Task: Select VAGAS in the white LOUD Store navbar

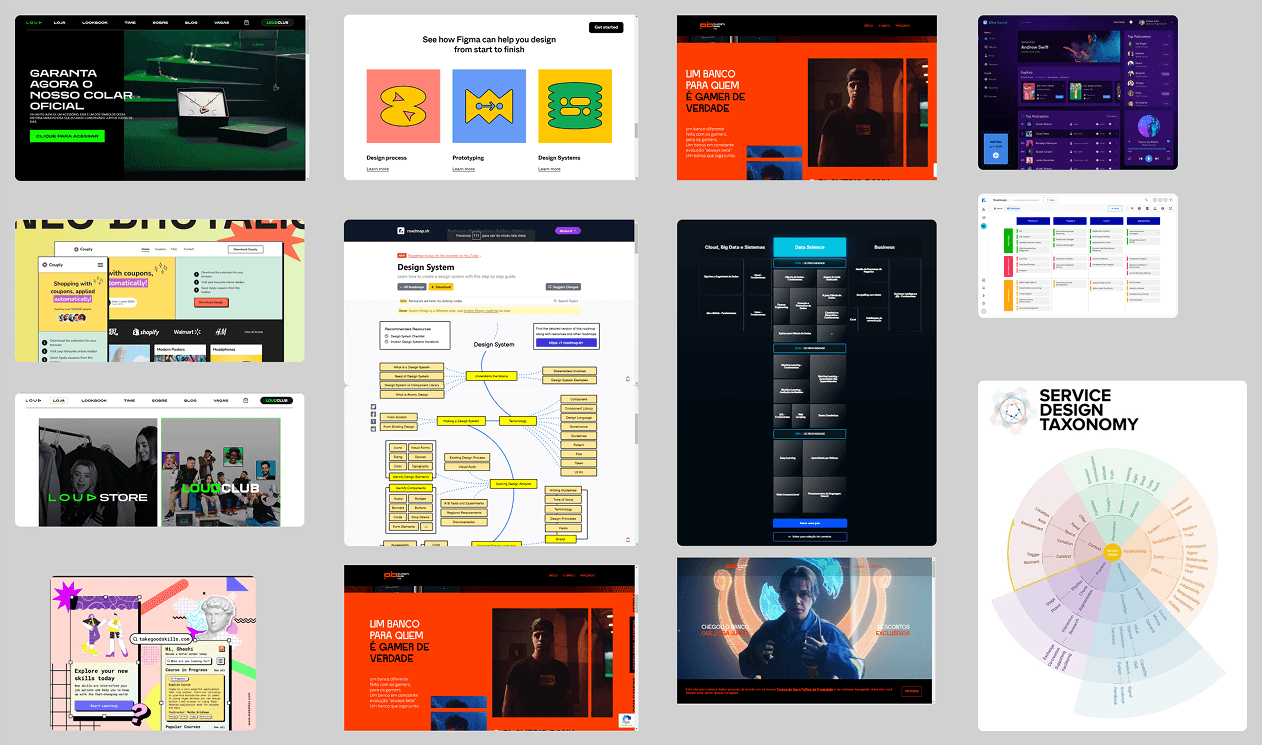Action: [x=221, y=400]
